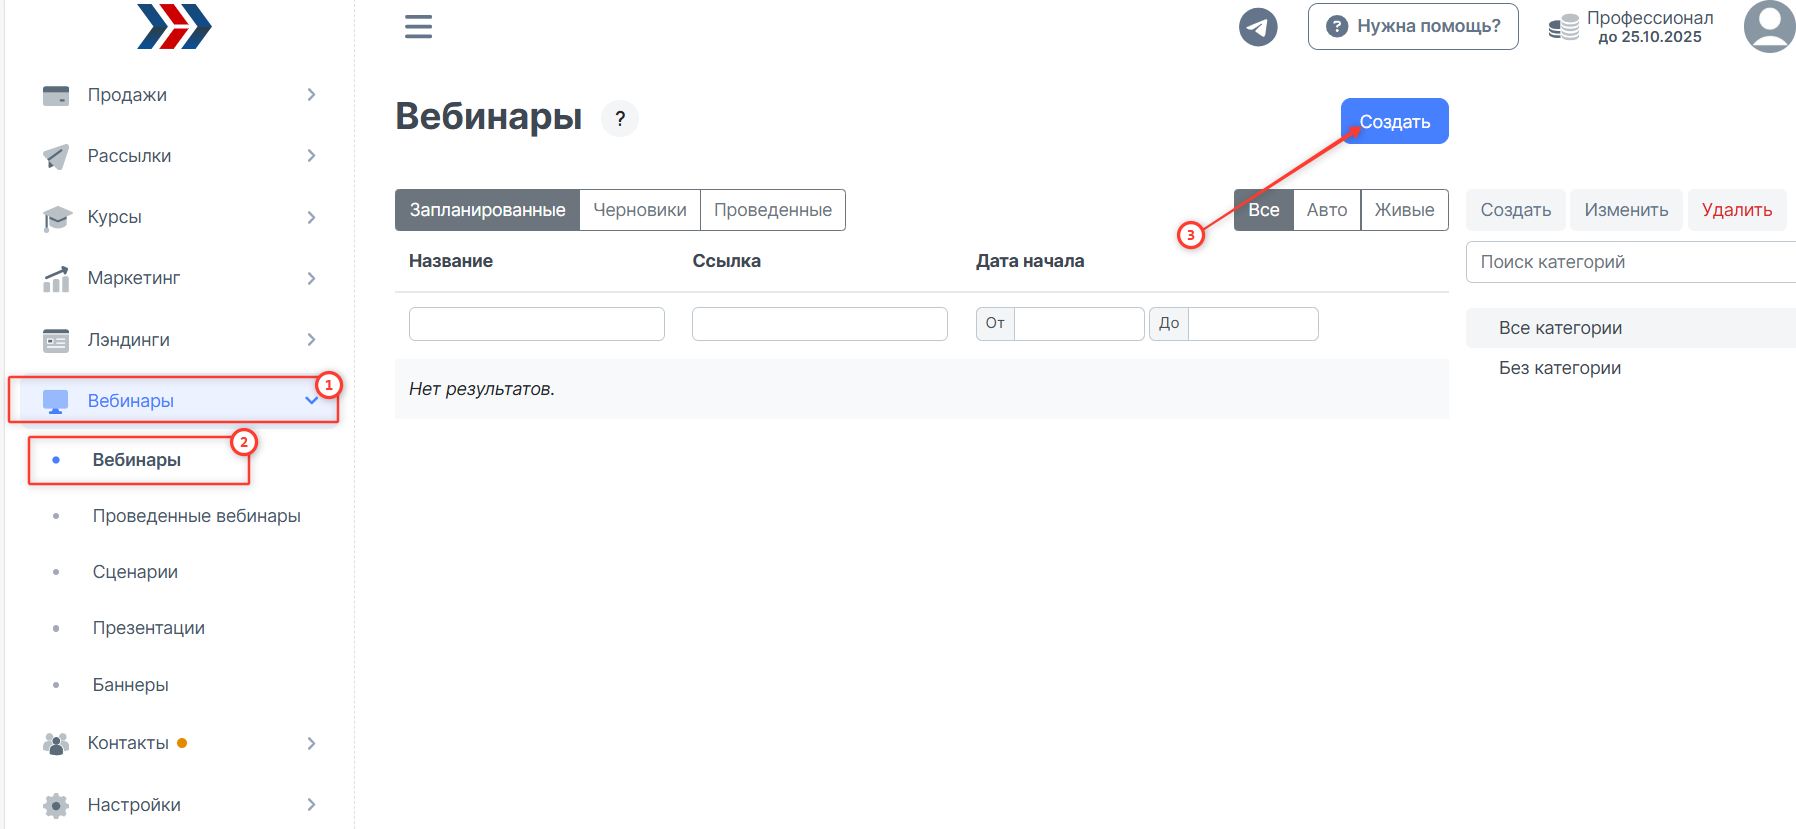Click the red Удалить category button

(x=1736, y=210)
